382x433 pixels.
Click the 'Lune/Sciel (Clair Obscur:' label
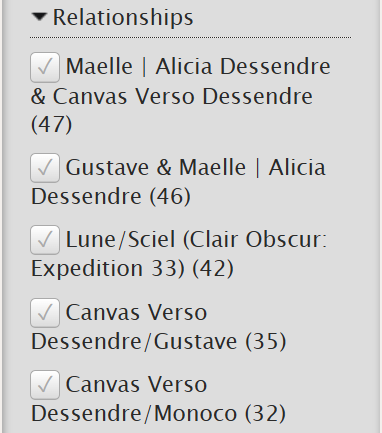pos(196,240)
